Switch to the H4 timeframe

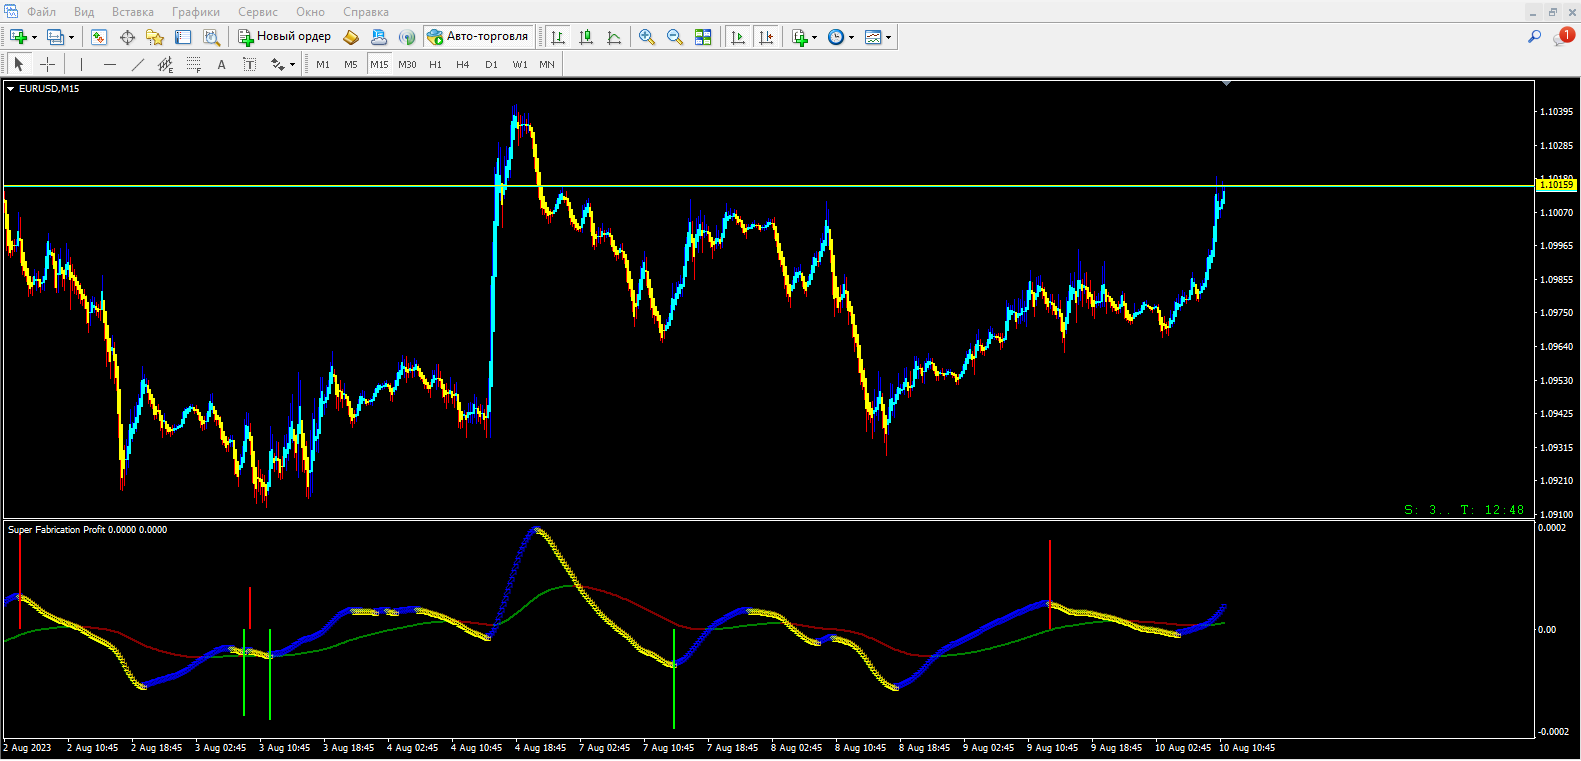(x=462, y=64)
